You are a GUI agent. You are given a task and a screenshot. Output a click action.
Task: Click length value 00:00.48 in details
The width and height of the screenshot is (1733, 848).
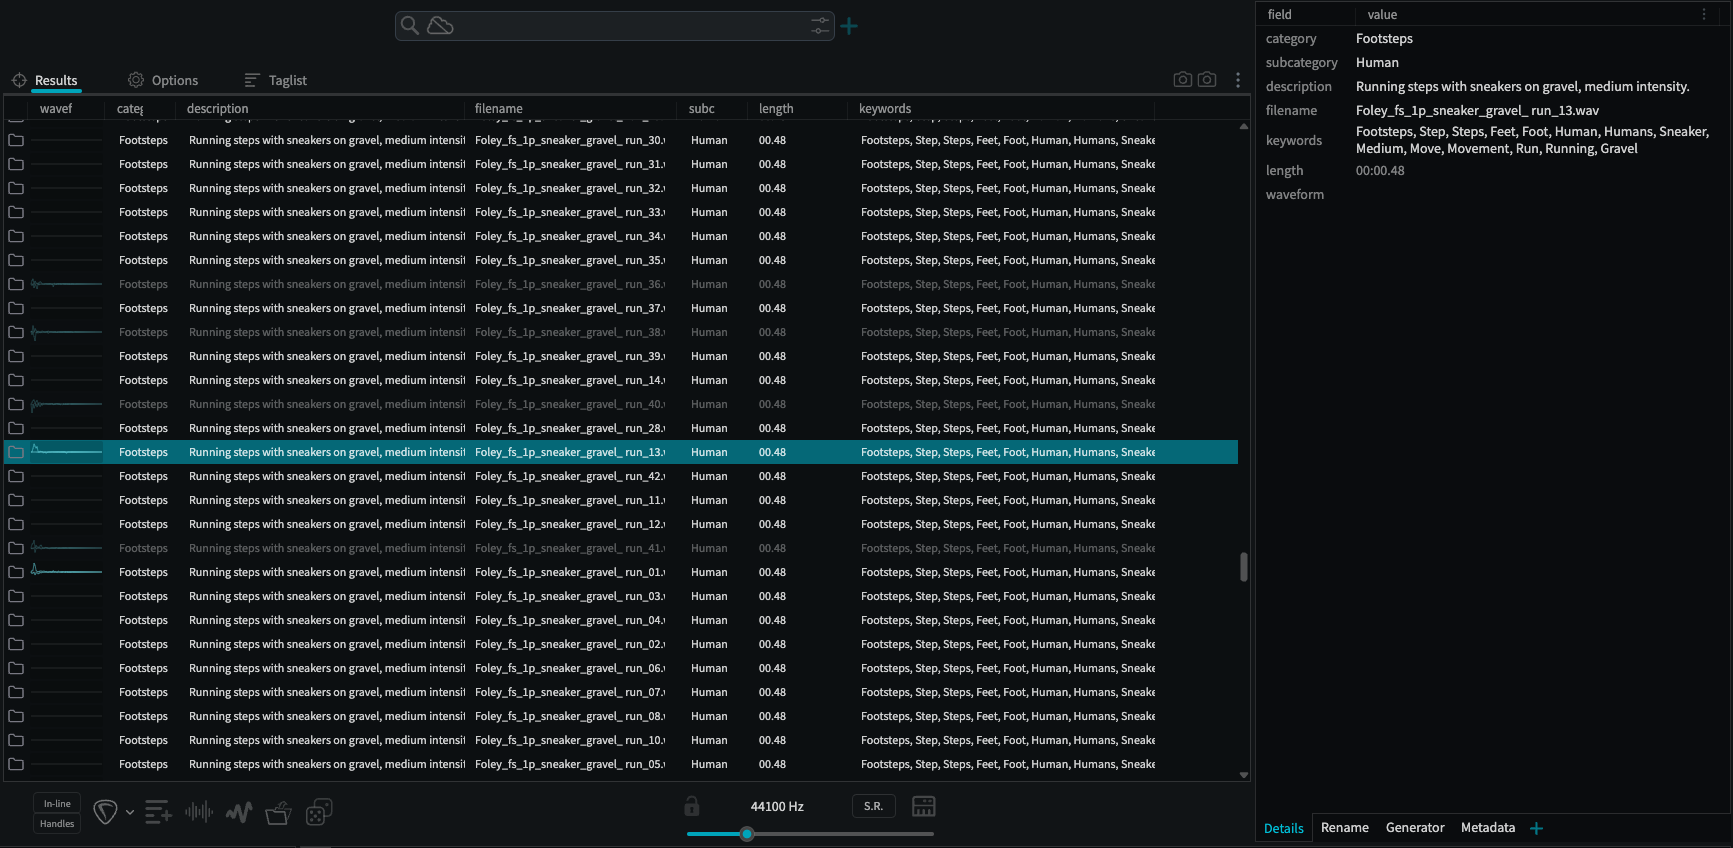(1380, 170)
